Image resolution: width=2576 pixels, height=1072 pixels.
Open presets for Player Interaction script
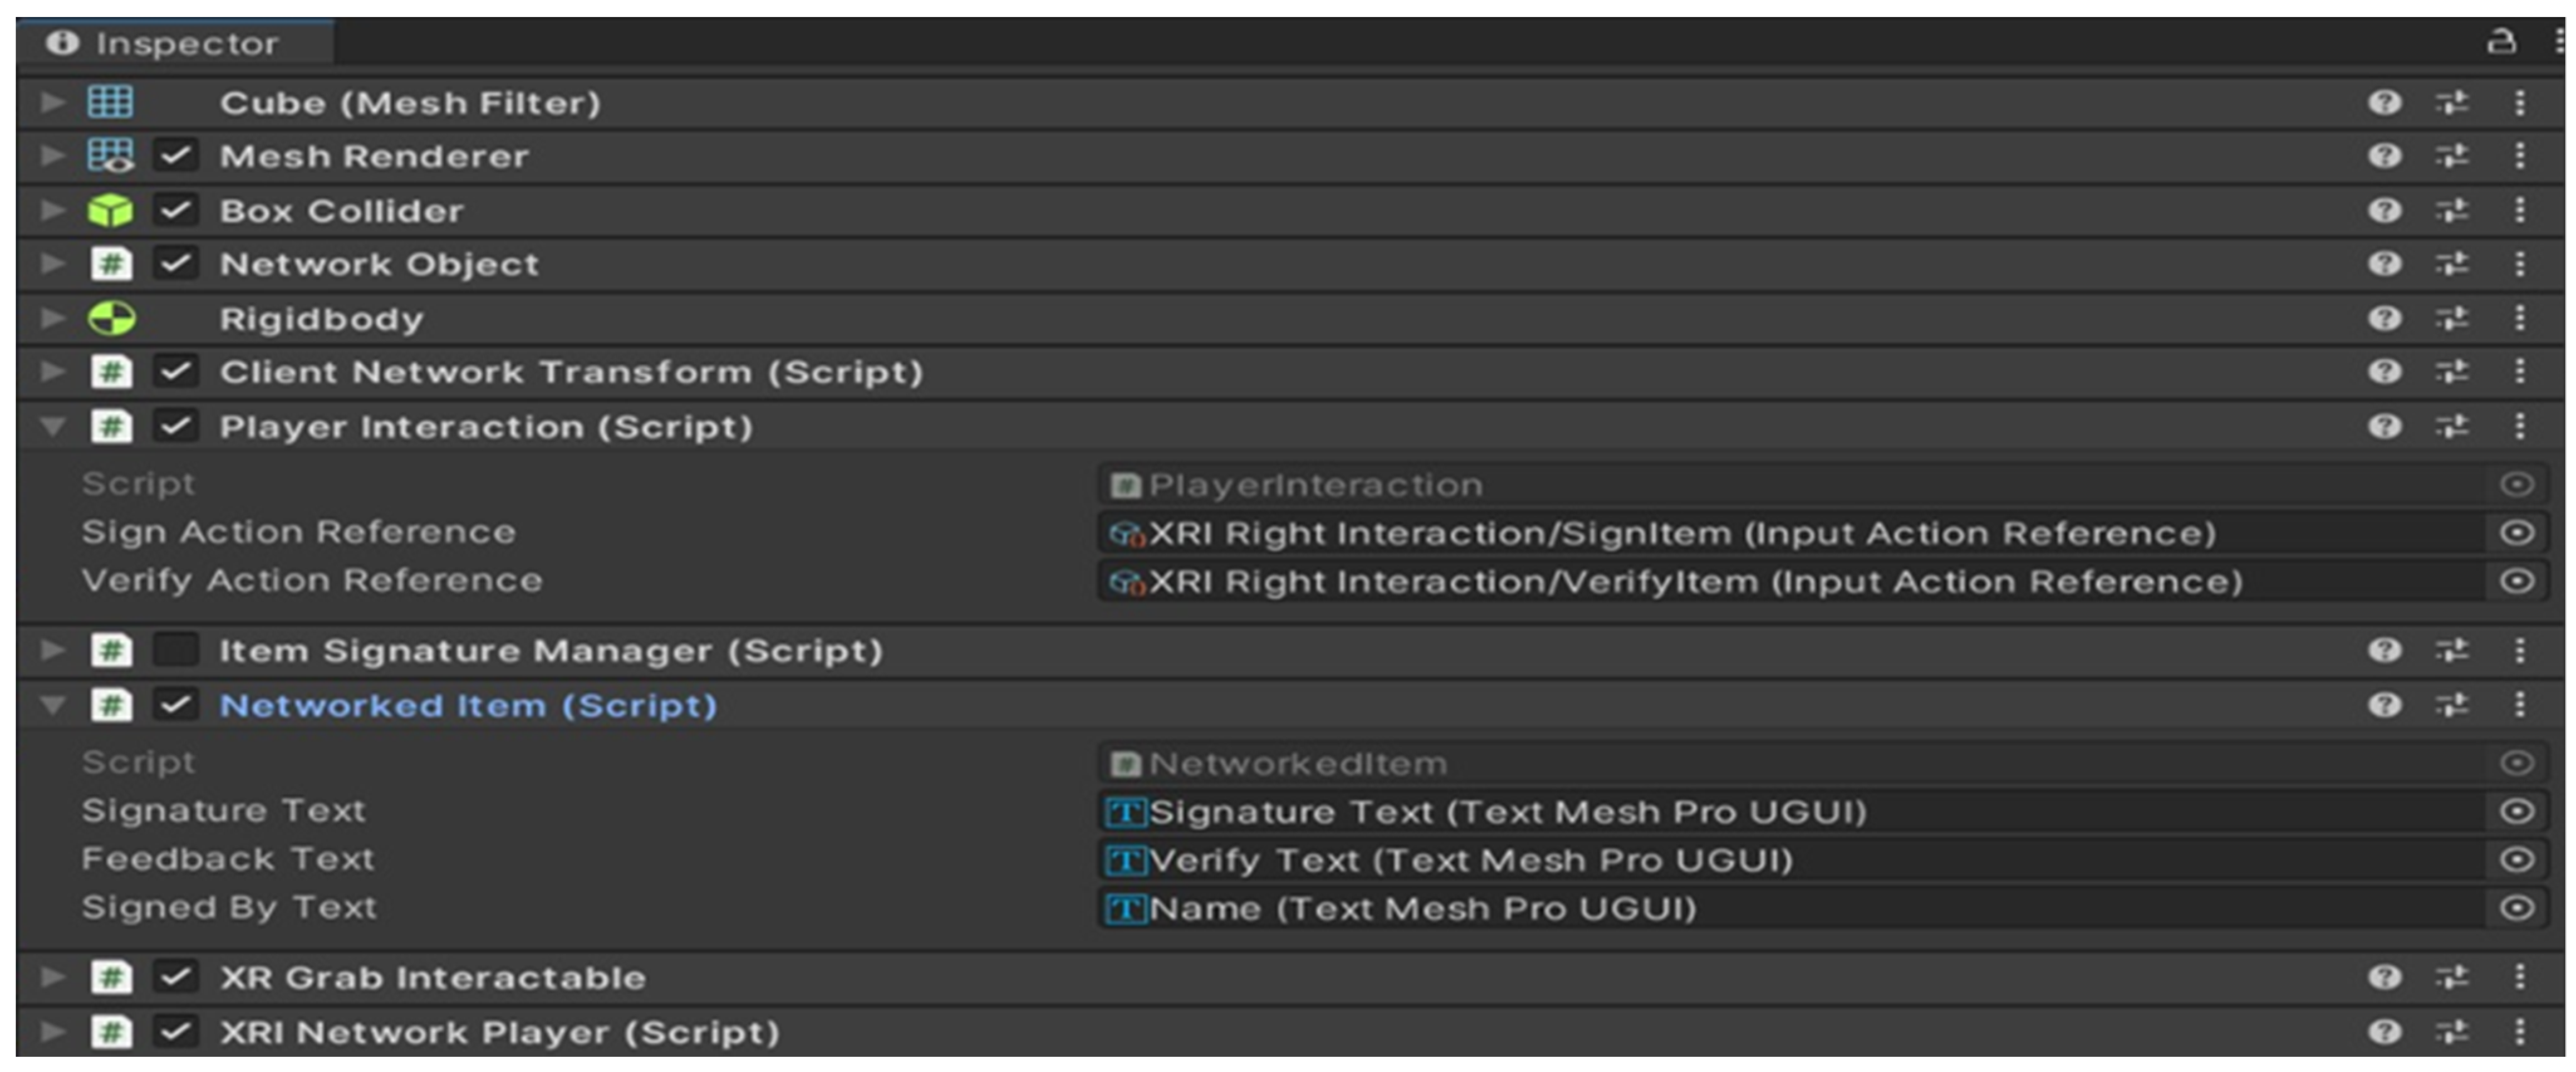click(2452, 427)
